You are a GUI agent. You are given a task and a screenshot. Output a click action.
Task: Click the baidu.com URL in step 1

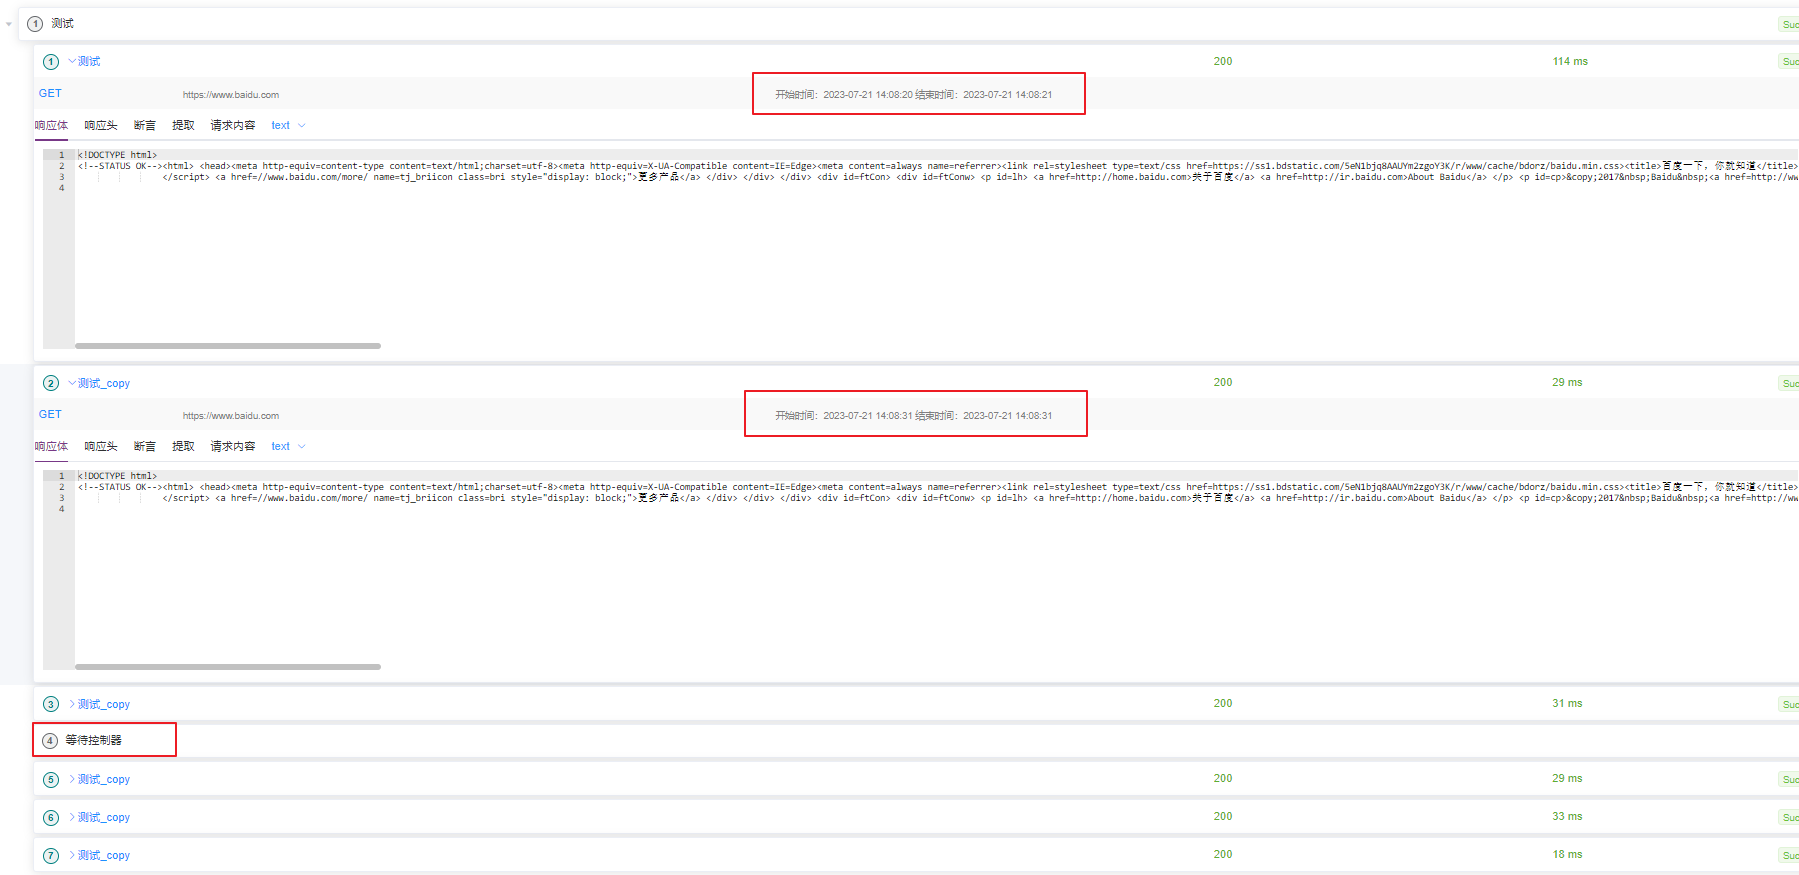coord(231,95)
